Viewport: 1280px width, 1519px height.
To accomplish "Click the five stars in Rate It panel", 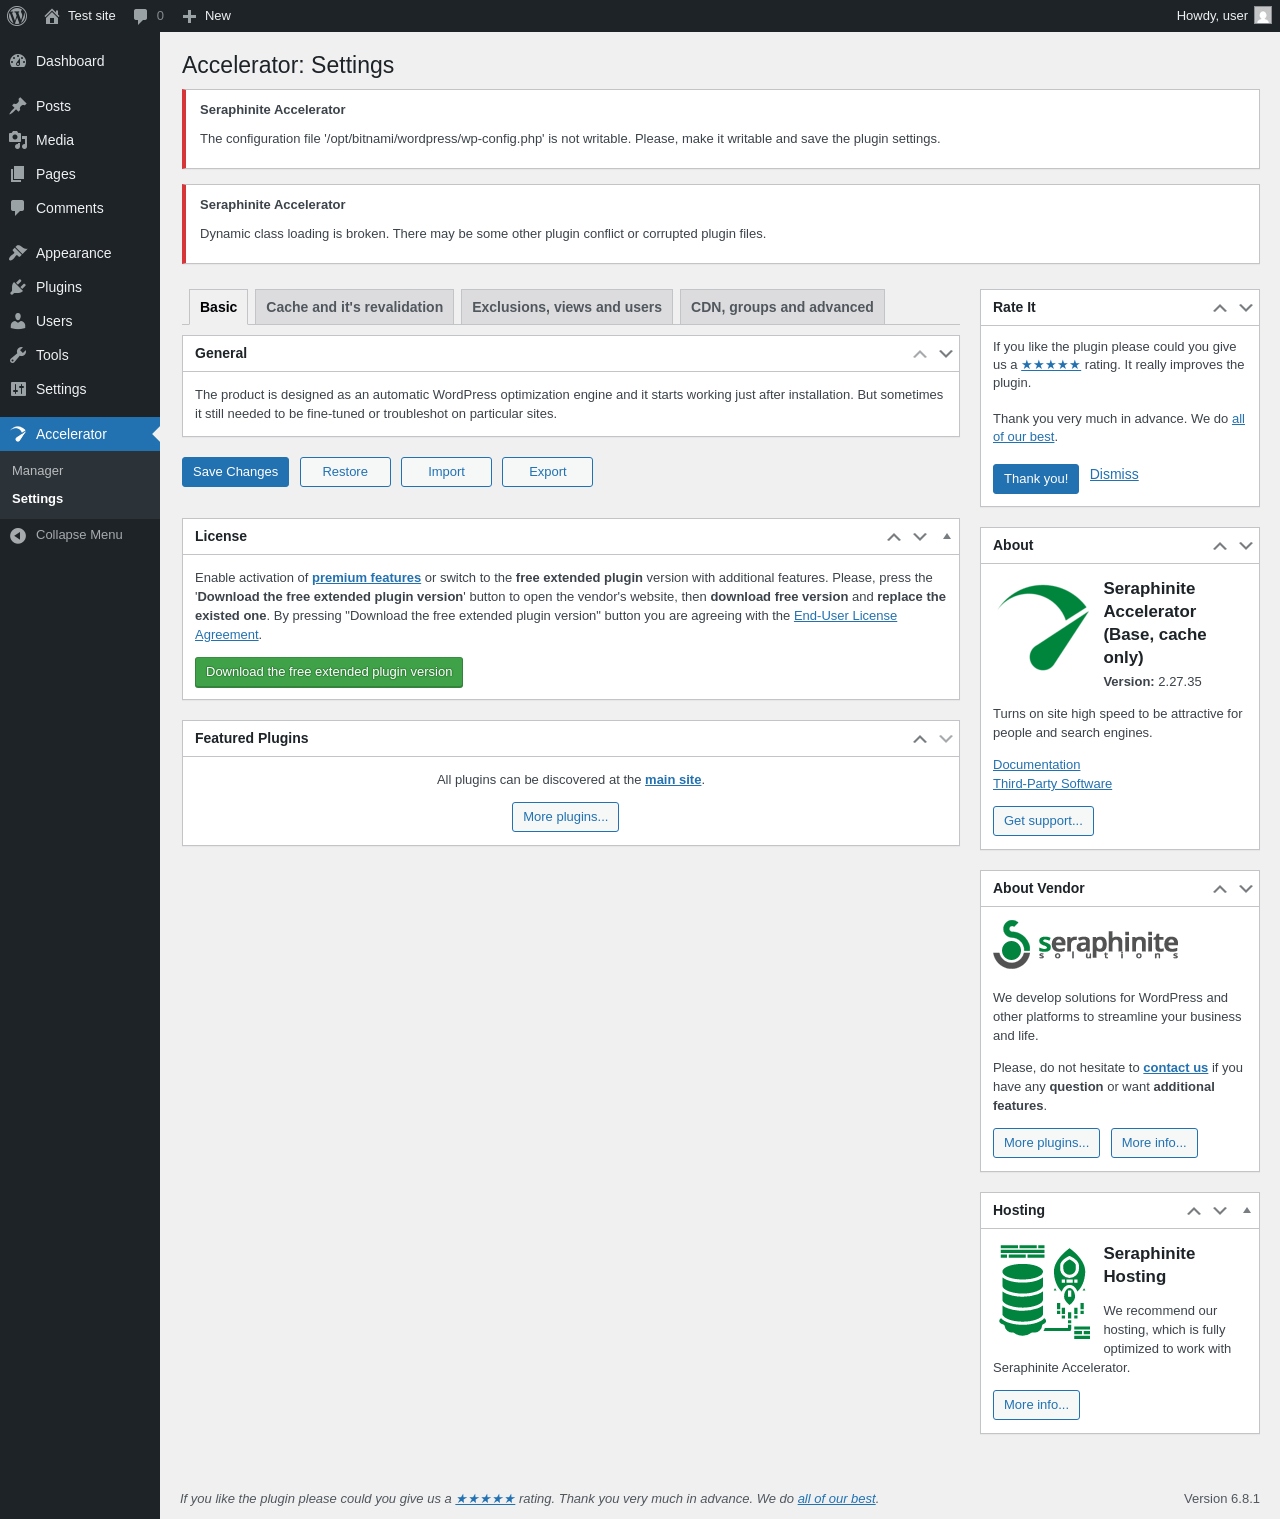I will pyautogui.click(x=1051, y=365).
